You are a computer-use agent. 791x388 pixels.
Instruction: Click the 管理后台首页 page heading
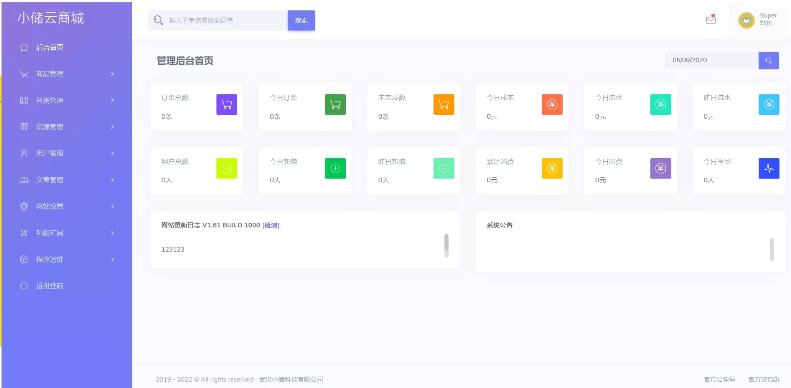coord(185,61)
